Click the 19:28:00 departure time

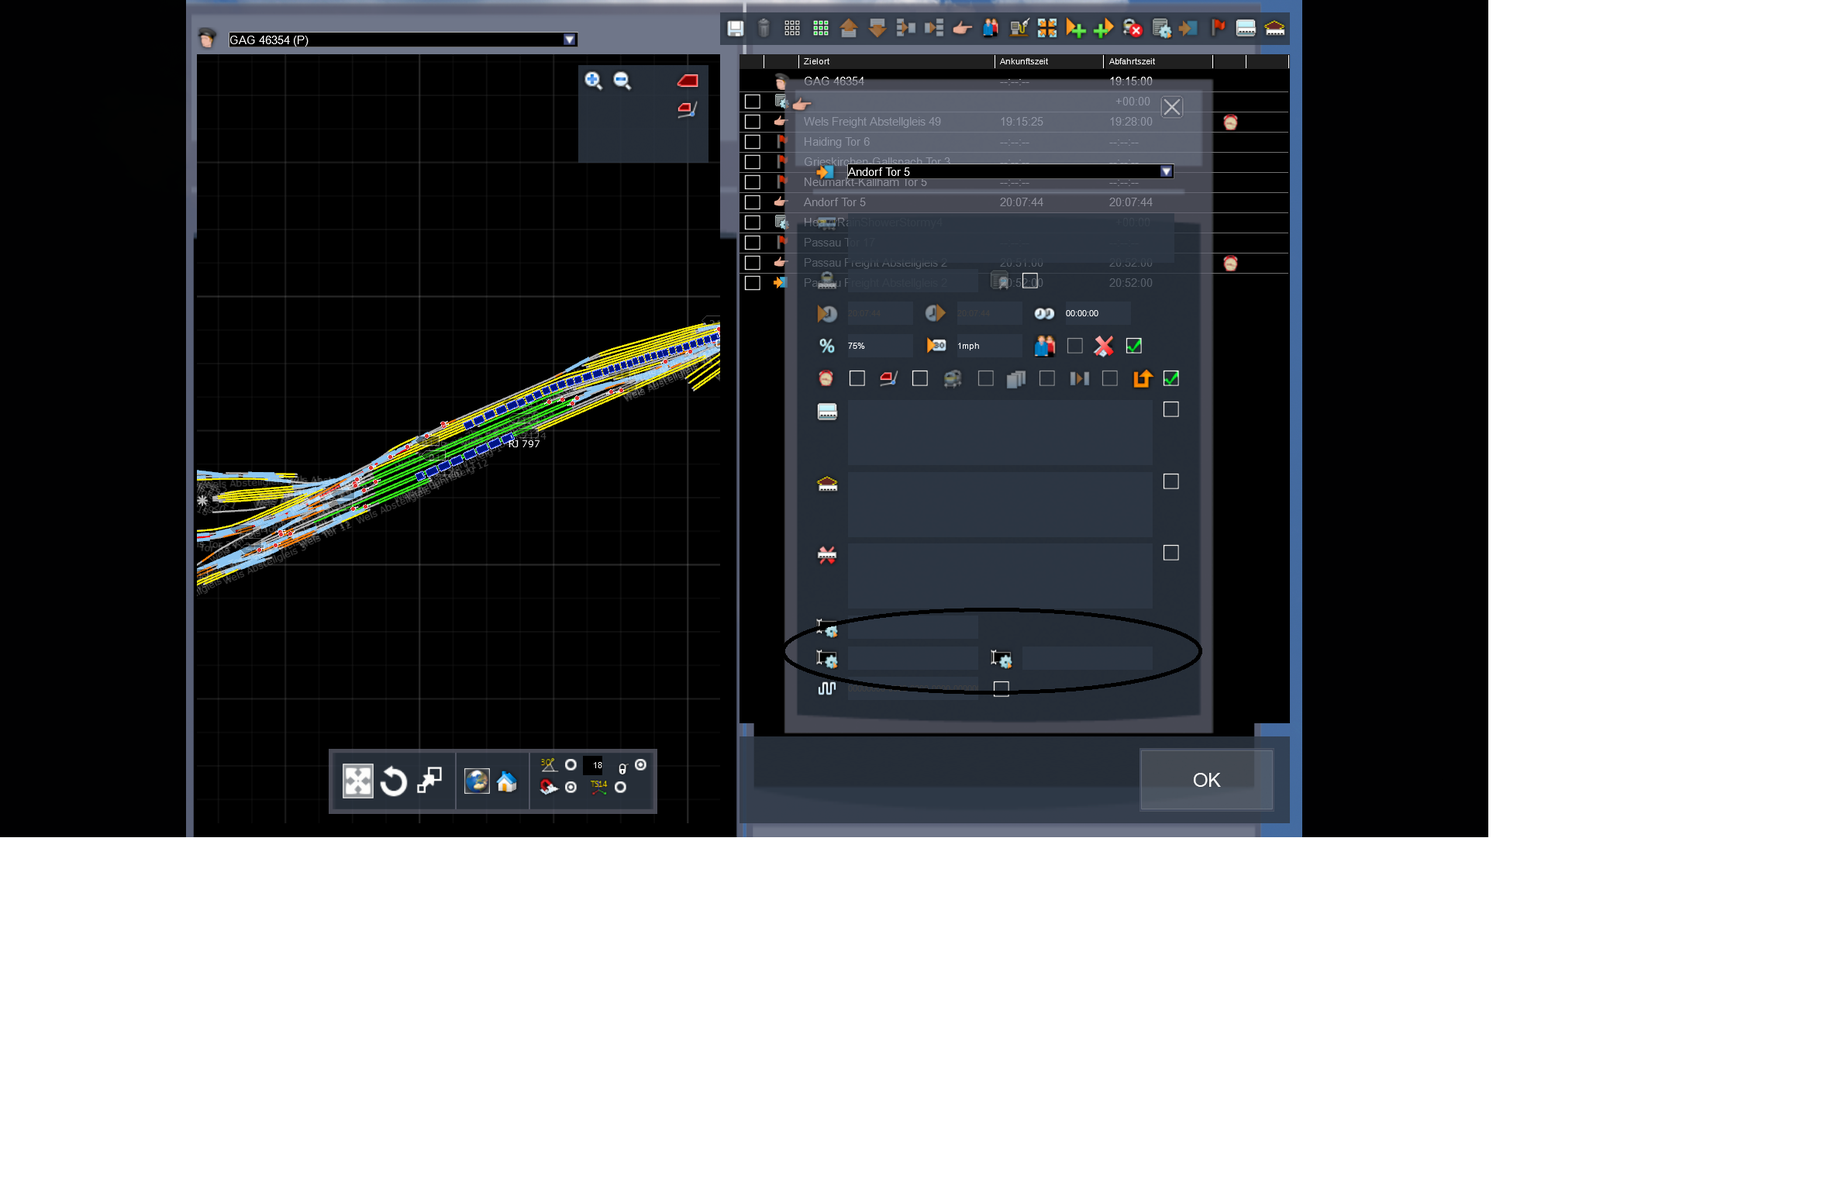coord(1130,122)
